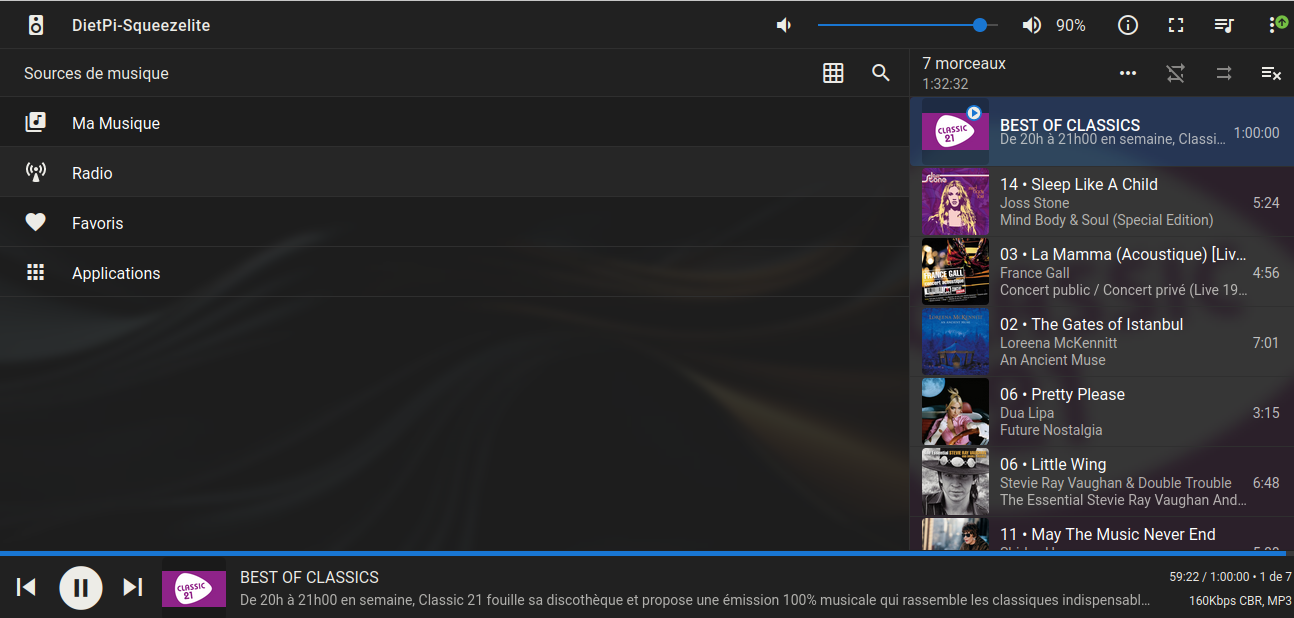Click the 1:32:32 total queue duration
The image size is (1294, 618).
pyautogui.click(x=945, y=84)
